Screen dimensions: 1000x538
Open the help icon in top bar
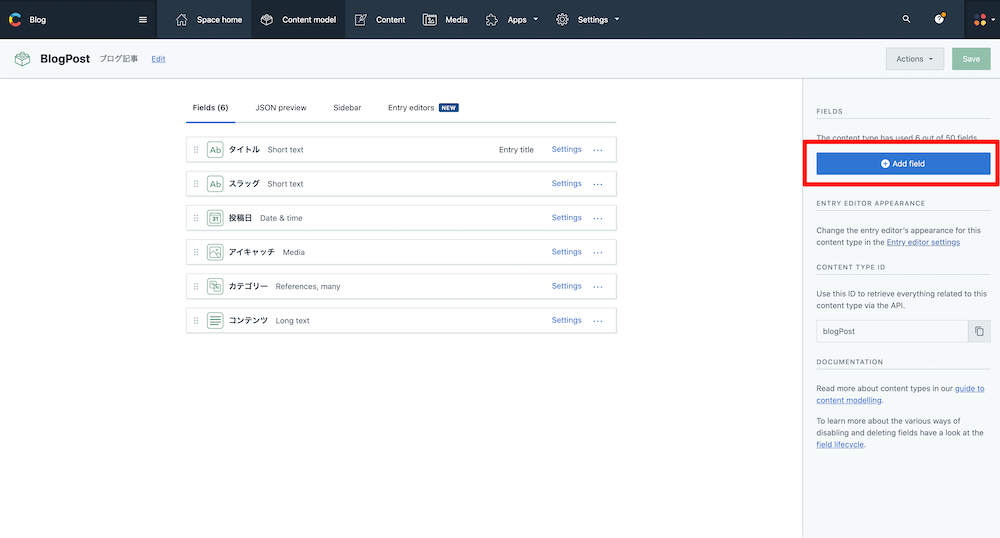(x=939, y=19)
